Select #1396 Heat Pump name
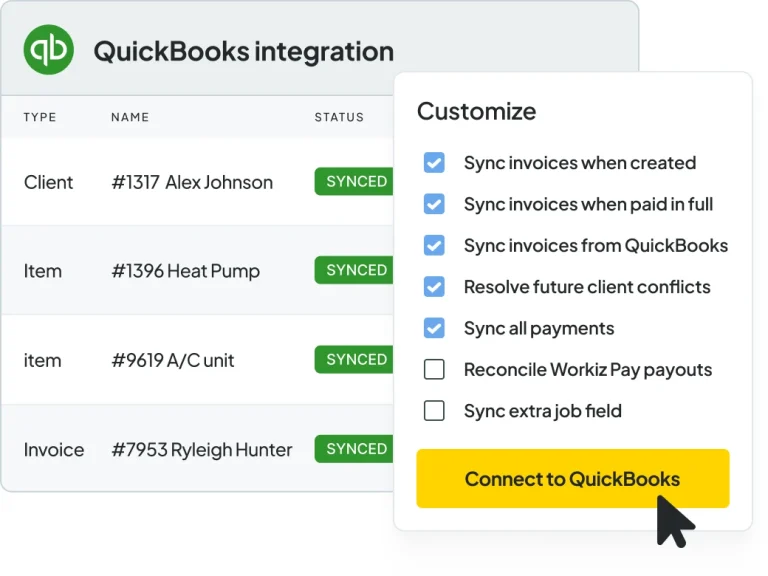This screenshot has width=768, height=576. click(186, 271)
